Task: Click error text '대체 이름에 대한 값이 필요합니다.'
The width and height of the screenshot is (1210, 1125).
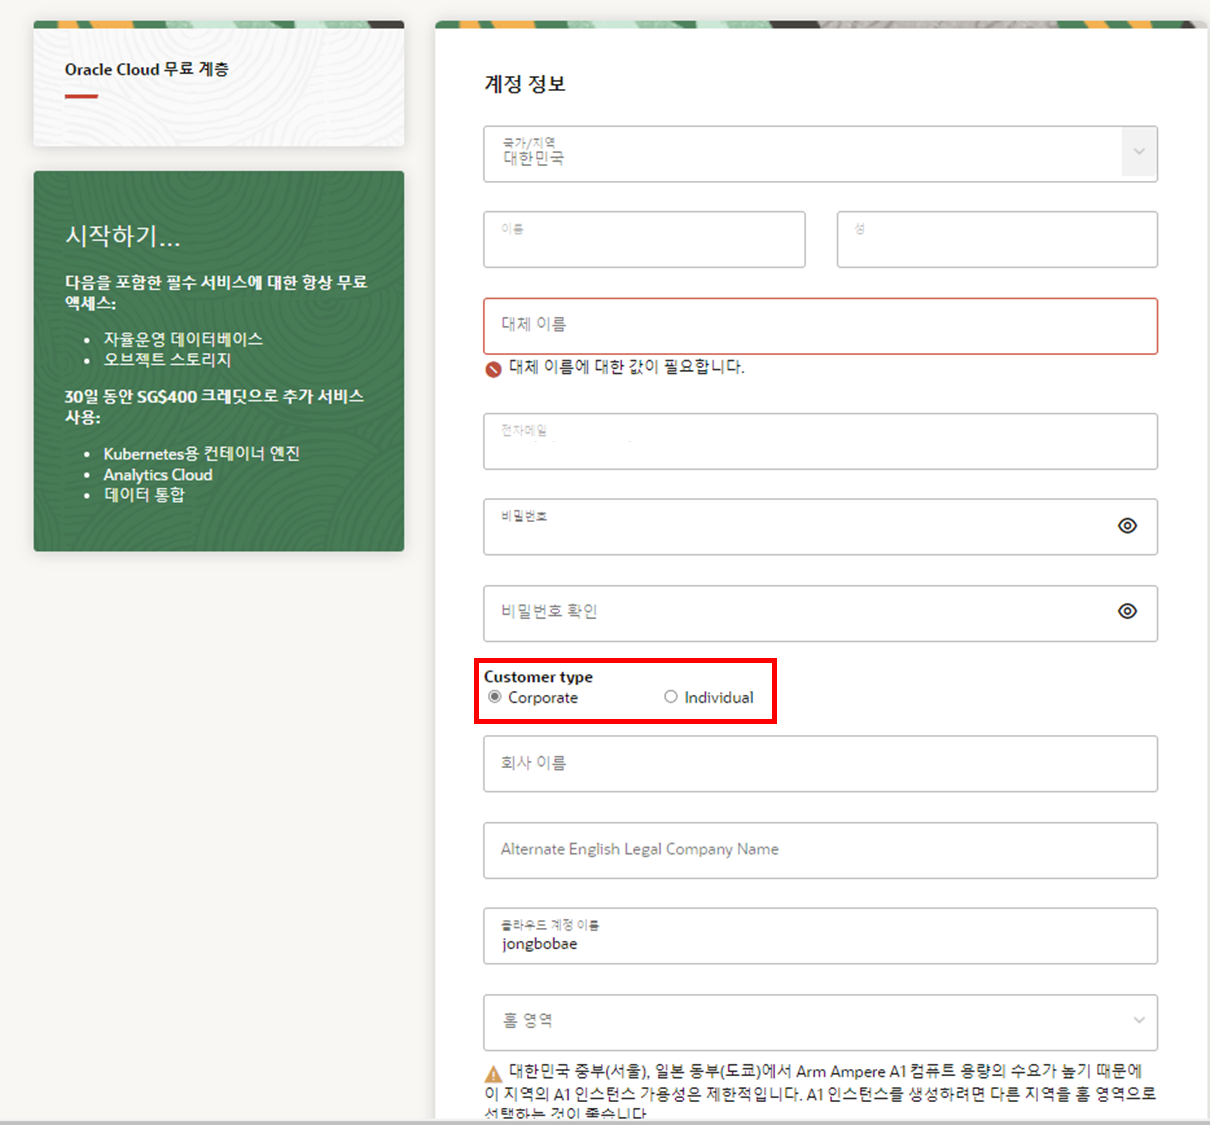Action: point(627,367)
